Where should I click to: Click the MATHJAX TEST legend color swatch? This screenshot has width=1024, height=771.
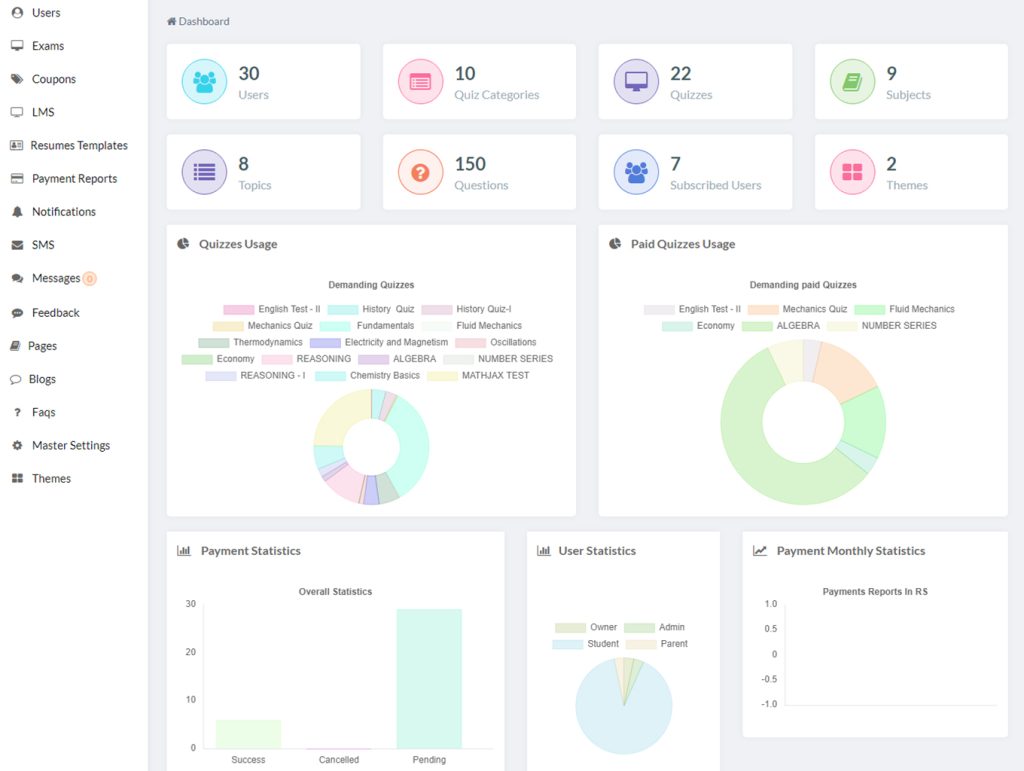pos(442,376)
